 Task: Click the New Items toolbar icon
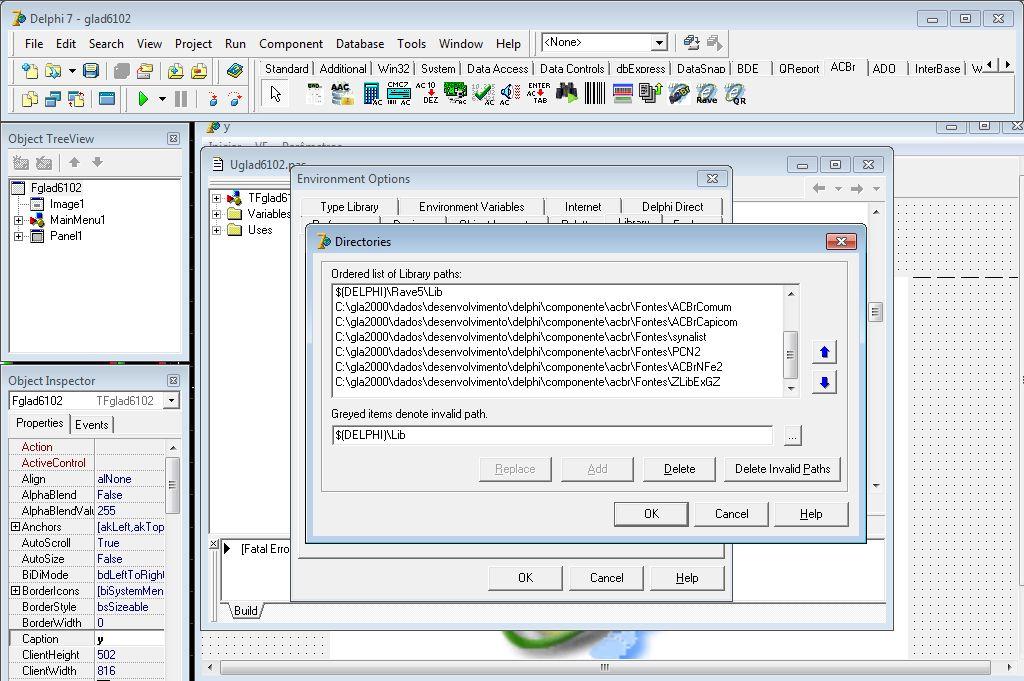tap(29, 71)
